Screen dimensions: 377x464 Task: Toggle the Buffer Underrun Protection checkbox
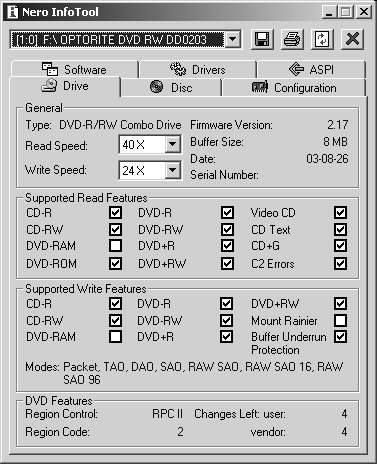pyautogui.click(x=340, y=337)
